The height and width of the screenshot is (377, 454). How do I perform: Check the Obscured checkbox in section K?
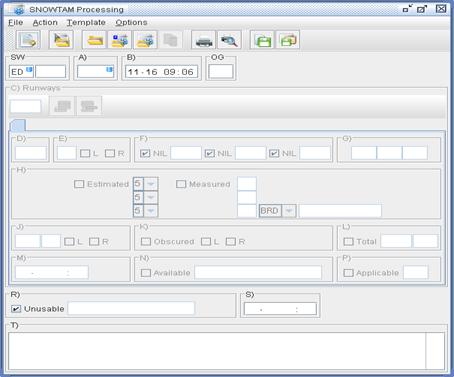click(x=146, y=241)
